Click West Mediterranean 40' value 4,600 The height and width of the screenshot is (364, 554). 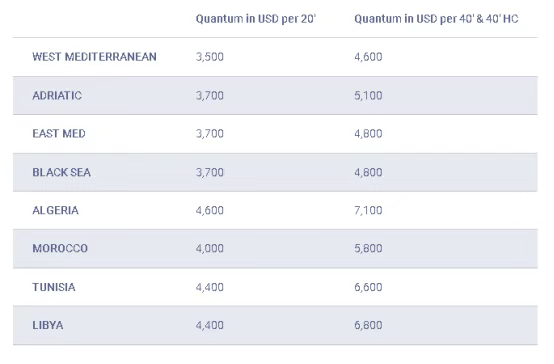[369, 57]
